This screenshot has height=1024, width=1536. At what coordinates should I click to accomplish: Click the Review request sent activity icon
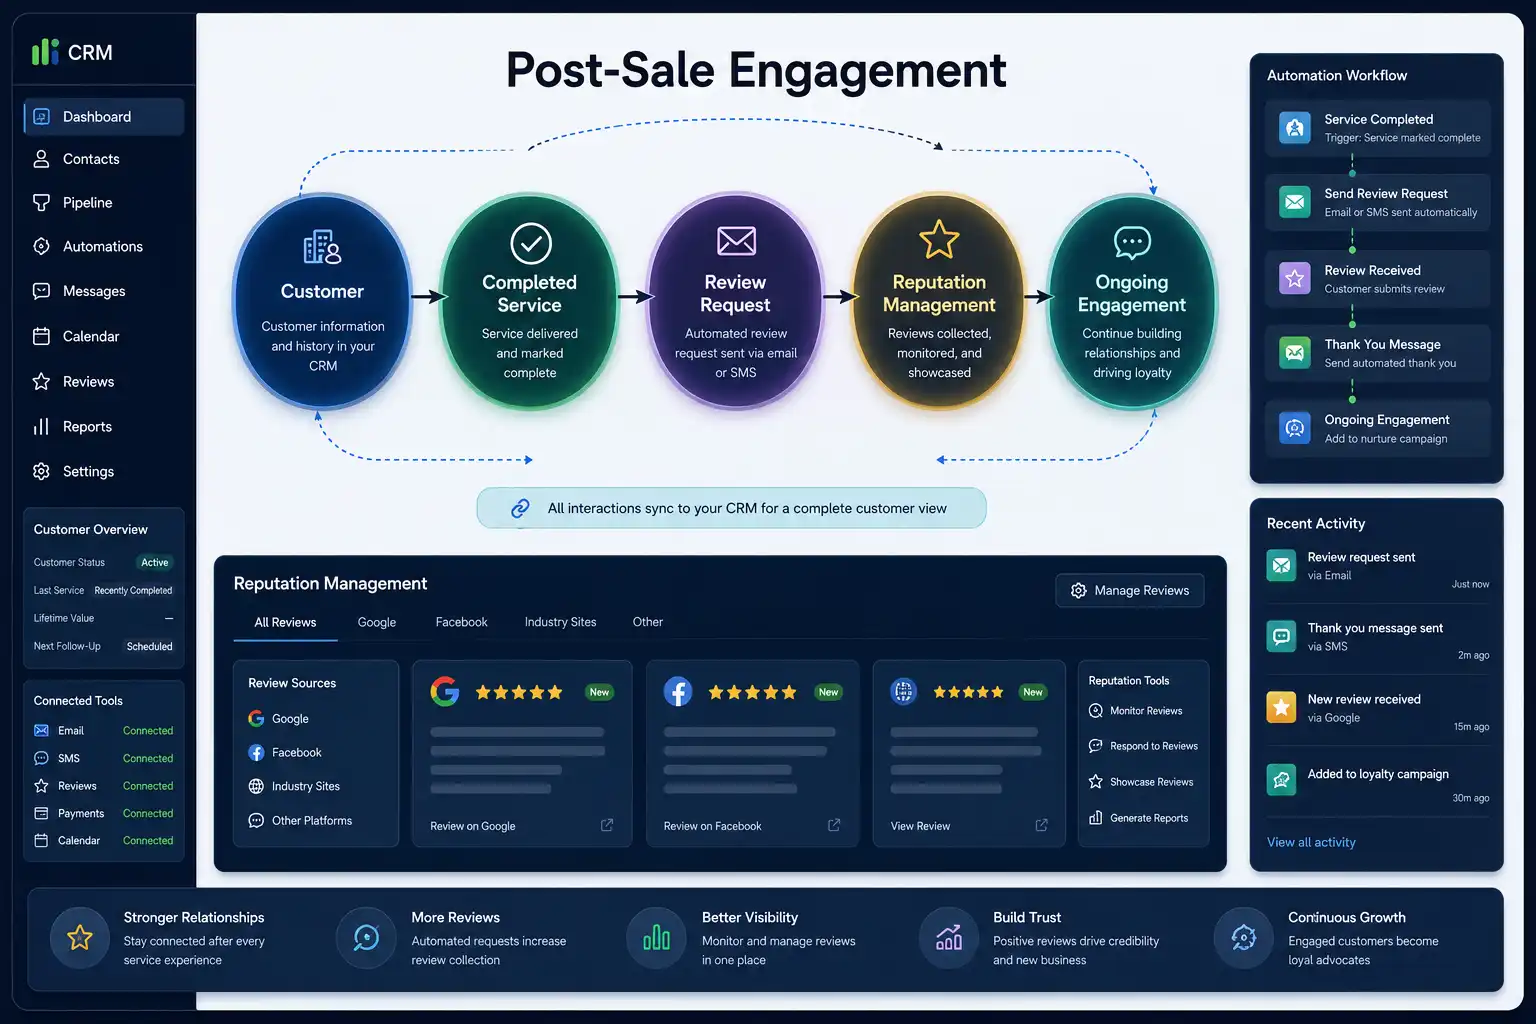tap(1281, 566)
